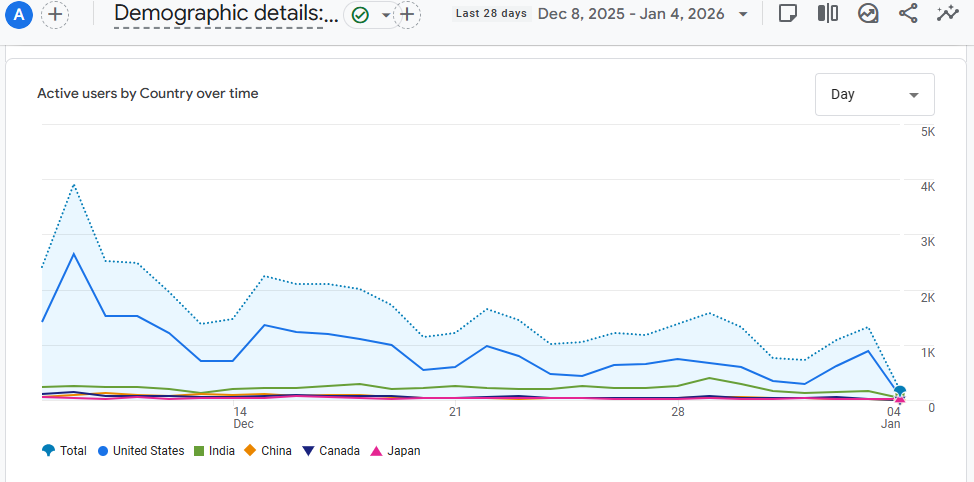This screenshot has height=482, width=974.
Task: Click the Japan legend entry
Action: [x=395, y=451]
